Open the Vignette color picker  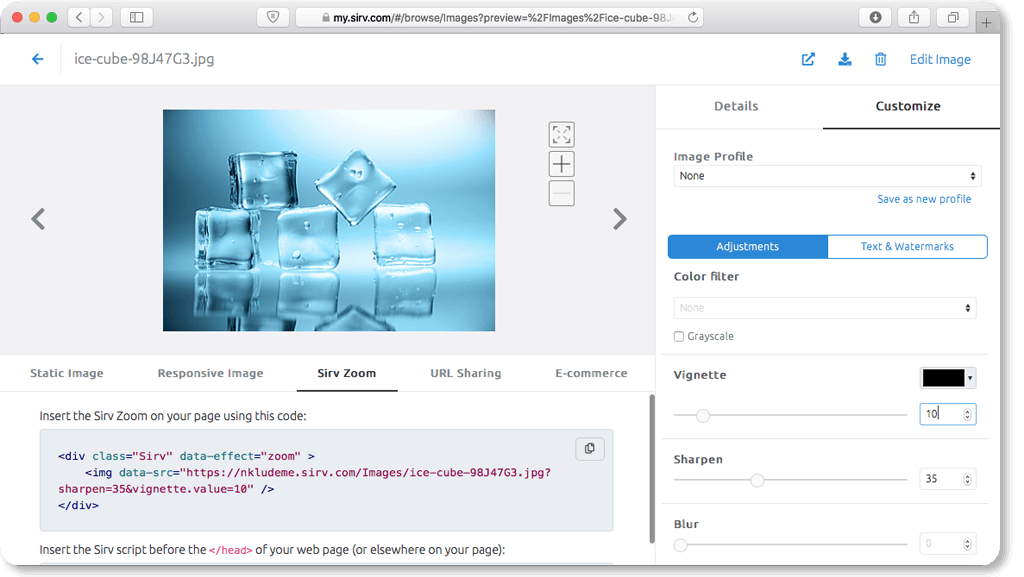pos(947,377)
